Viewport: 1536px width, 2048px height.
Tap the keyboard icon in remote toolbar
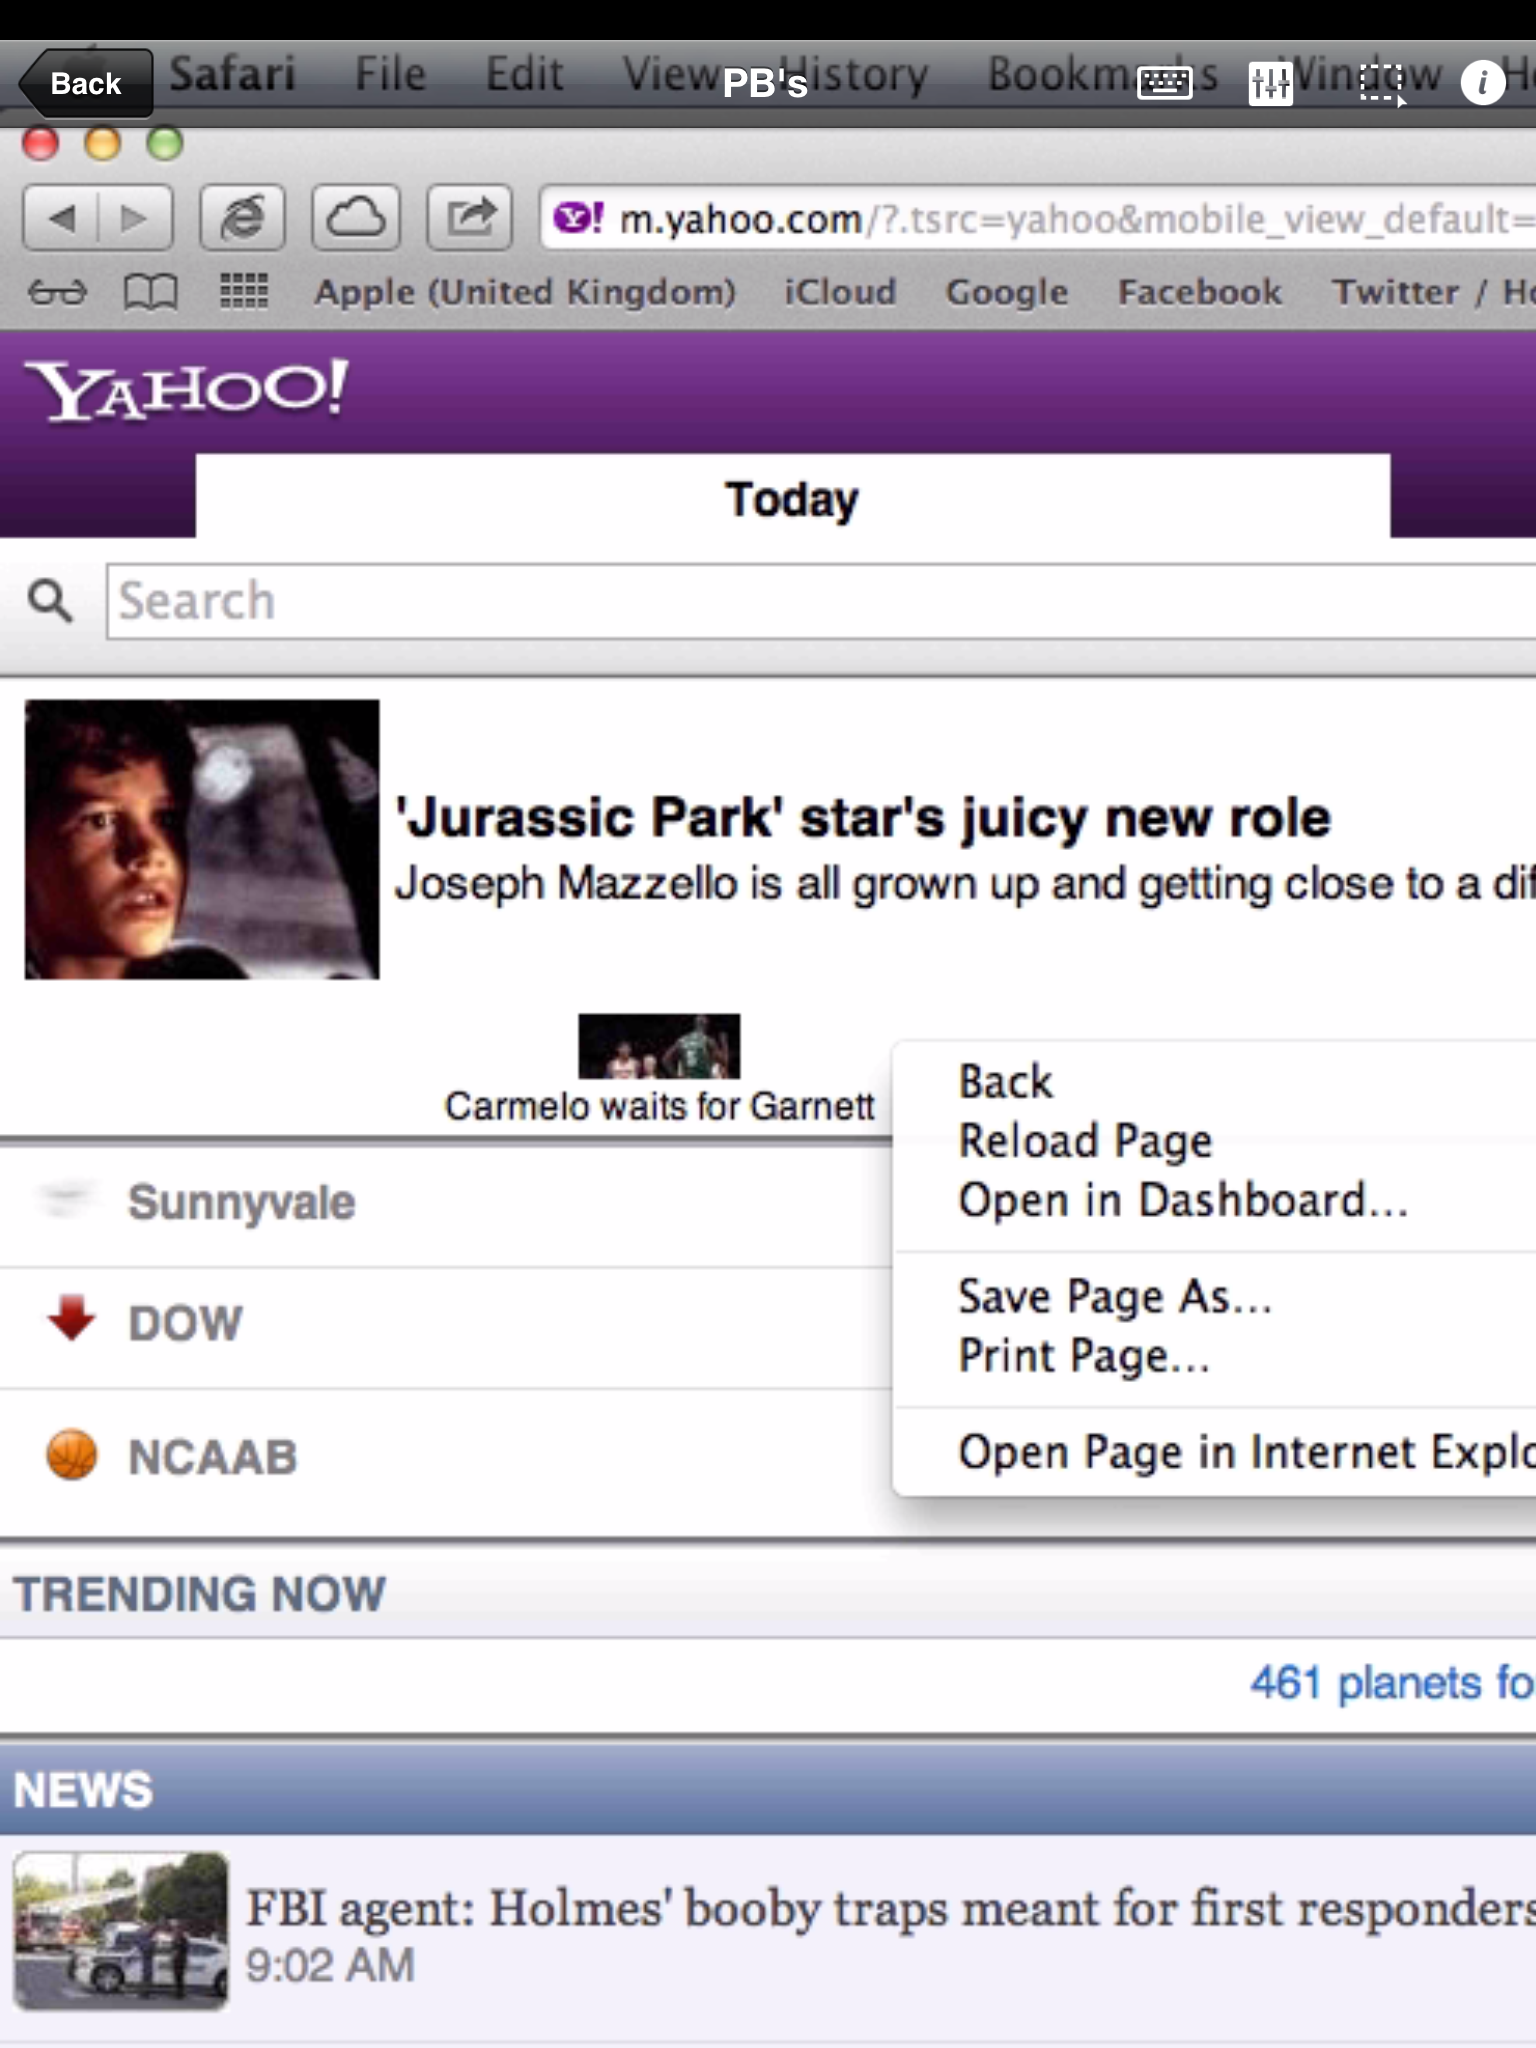pos(1165,83)
